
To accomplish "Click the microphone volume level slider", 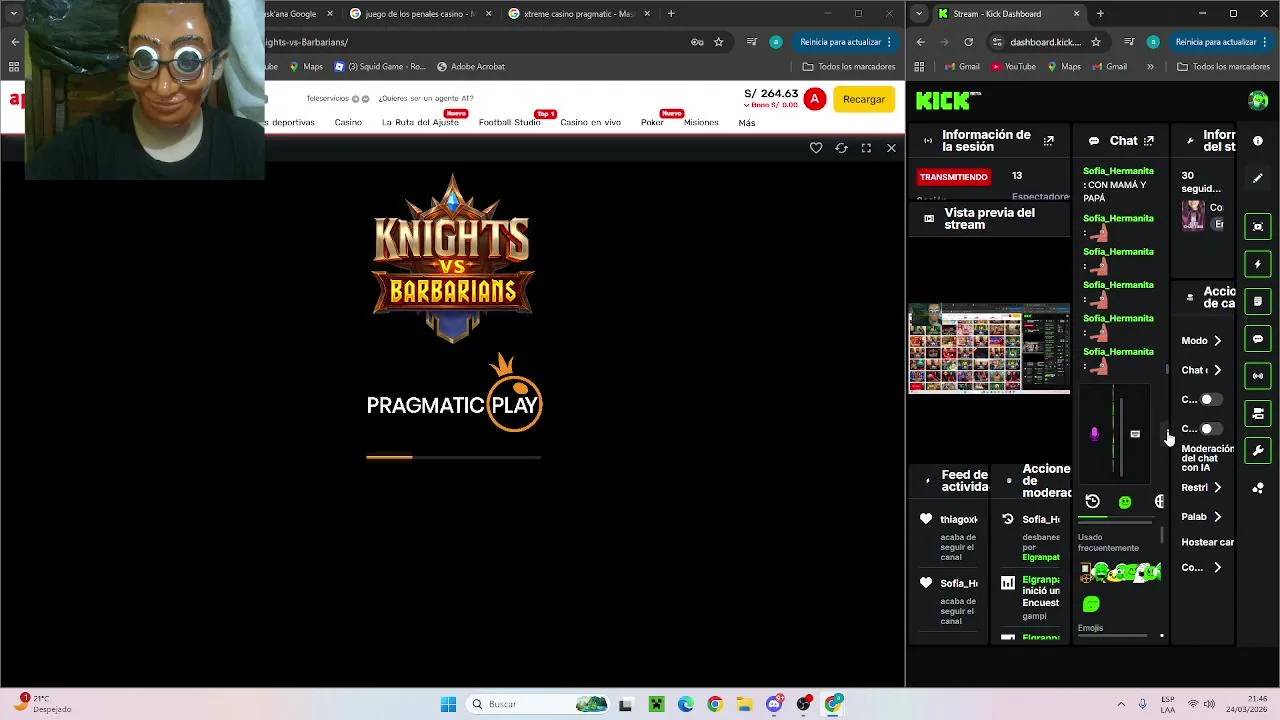I will coord(1120,435).
